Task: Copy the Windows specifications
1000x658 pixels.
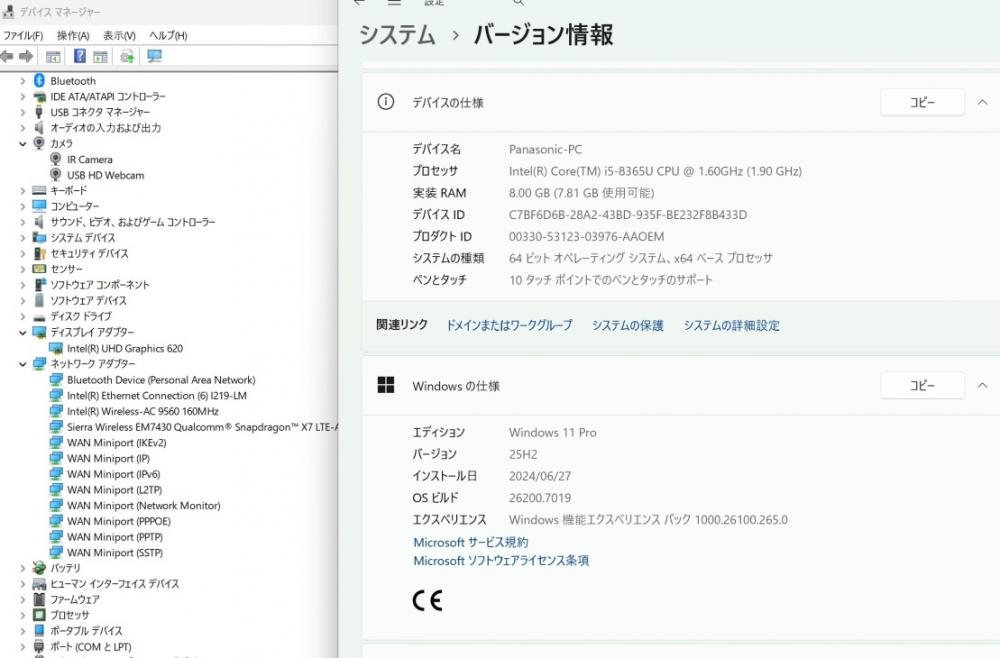Action: pyautogui.click(x=922, y=385)
